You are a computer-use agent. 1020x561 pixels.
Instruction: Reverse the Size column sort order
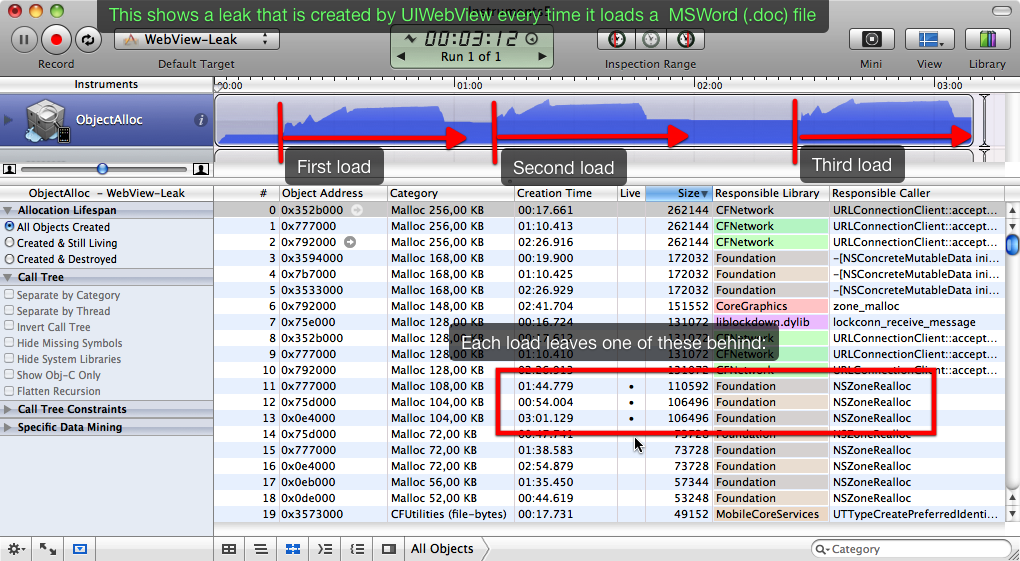coord(678,193)
